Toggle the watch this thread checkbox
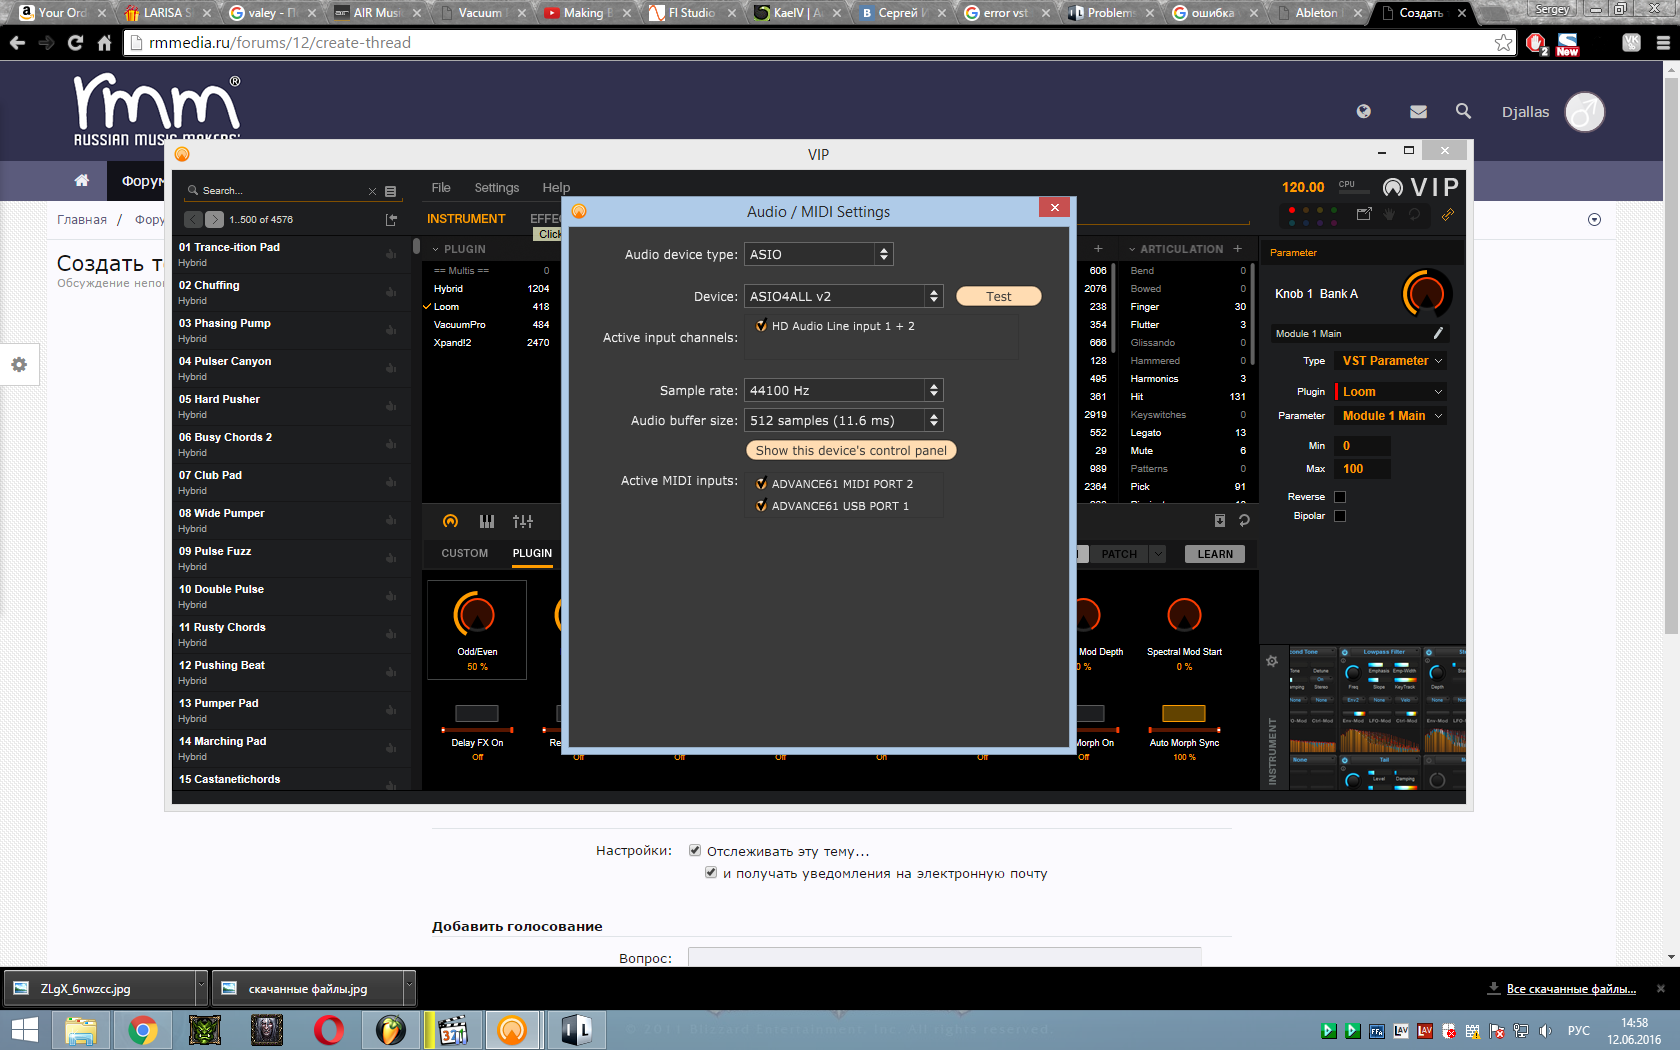Image resolution: width=1680 pixels, height=1050 pixels. click(695, 851)
